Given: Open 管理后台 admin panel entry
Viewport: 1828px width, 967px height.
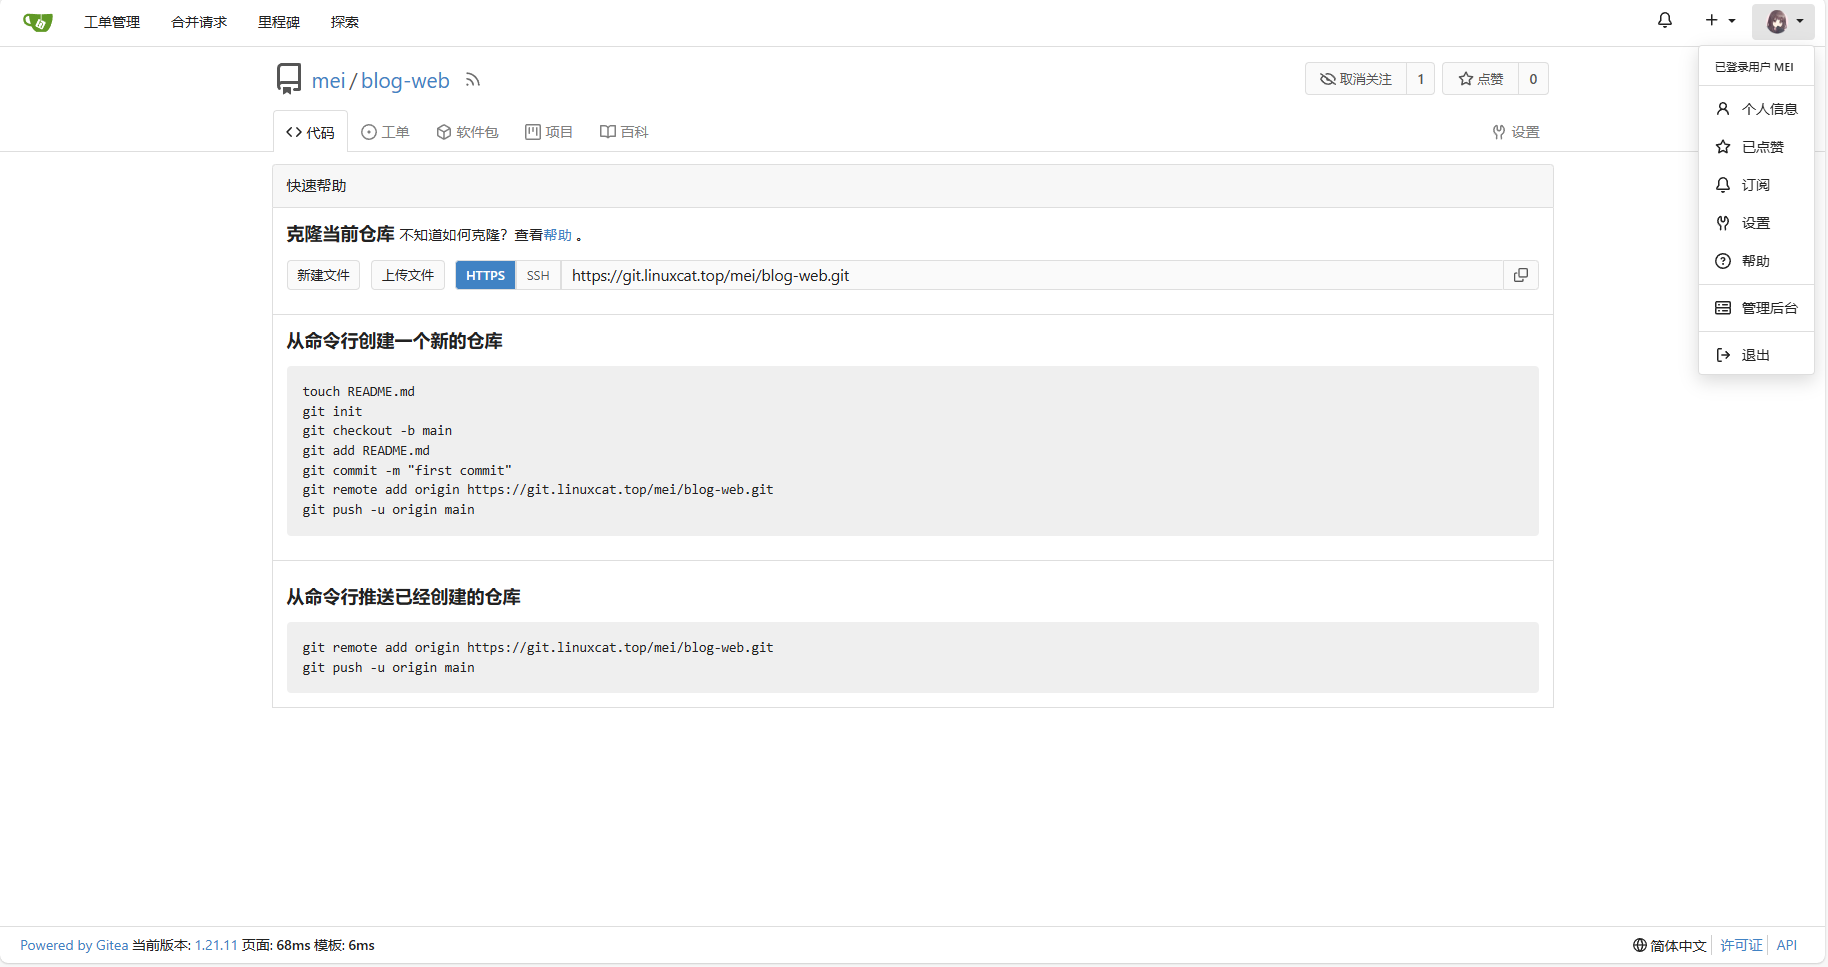Looking at the screenshot, I should pos(1768,308).
